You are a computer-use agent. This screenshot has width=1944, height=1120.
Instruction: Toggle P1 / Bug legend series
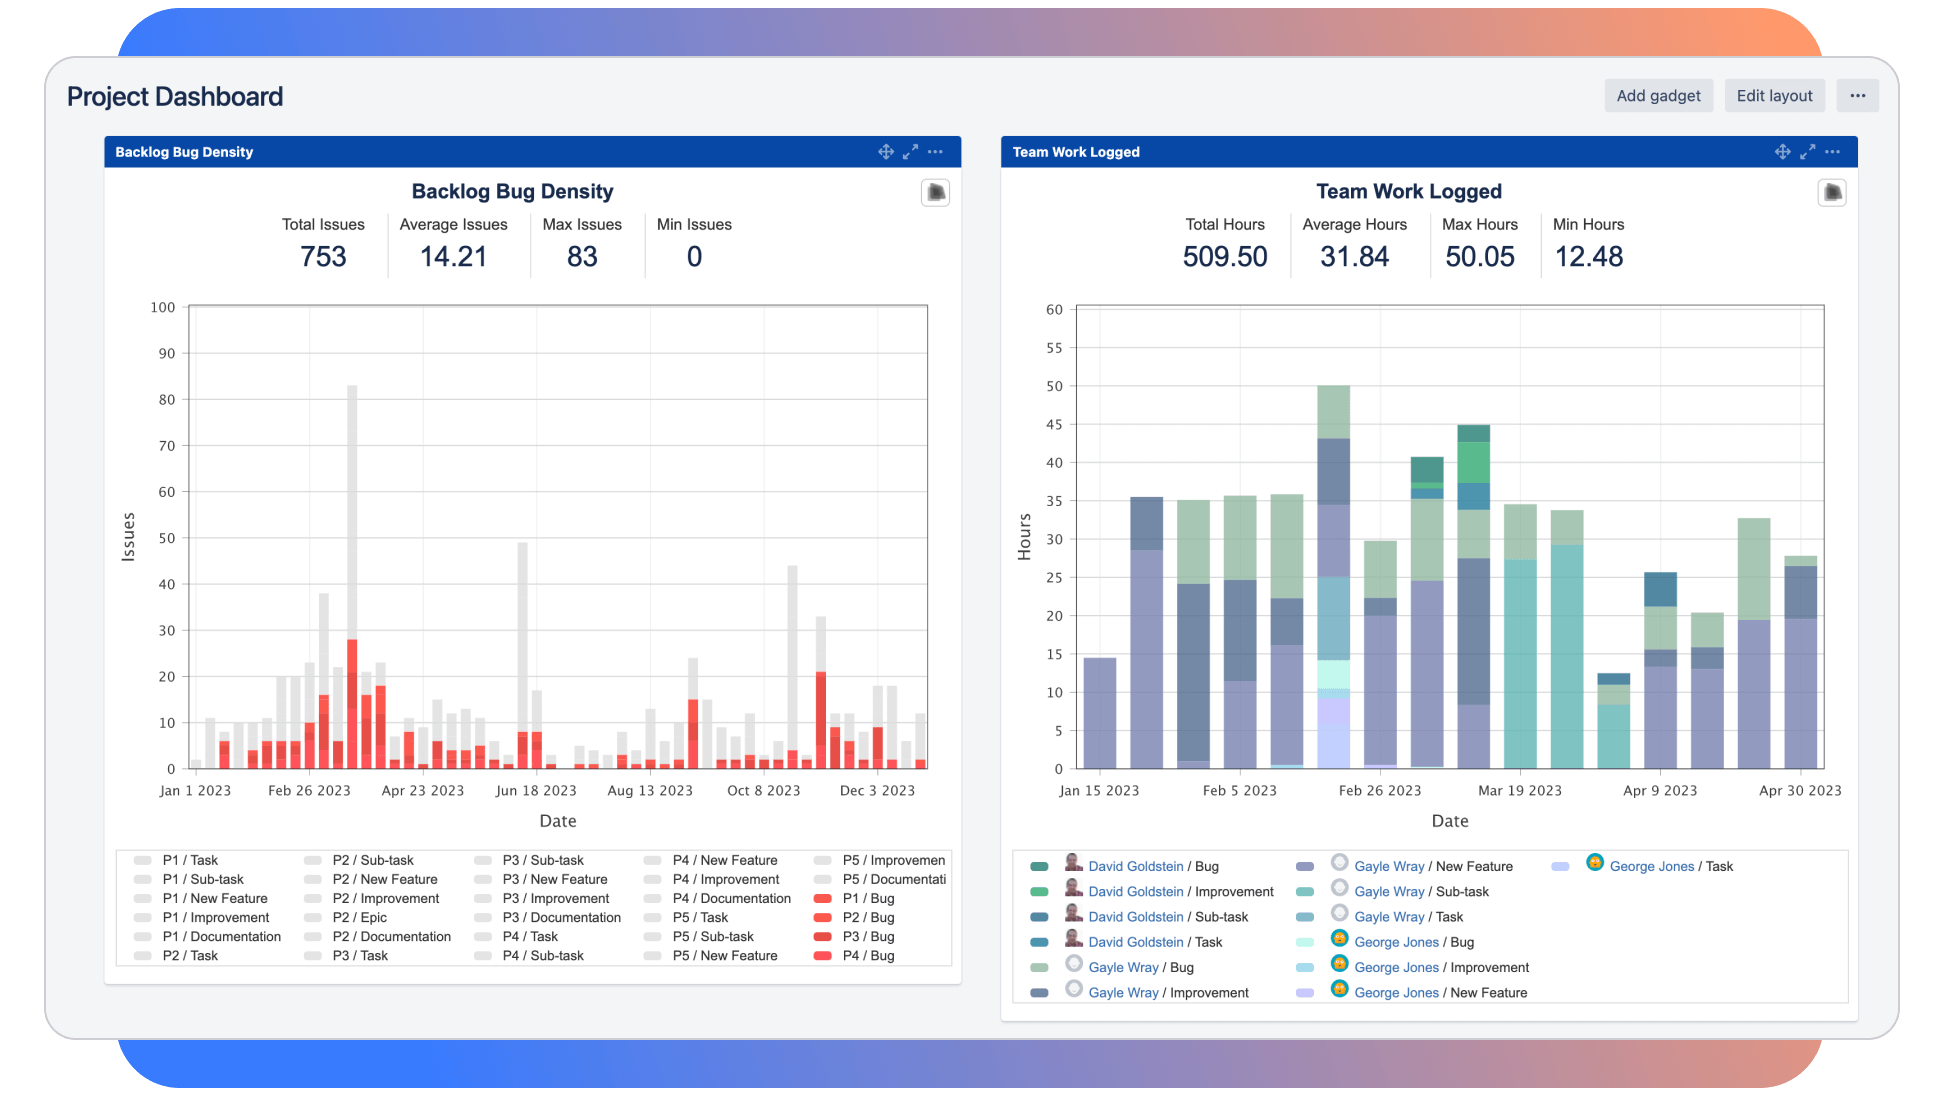[x=855, y=899]
